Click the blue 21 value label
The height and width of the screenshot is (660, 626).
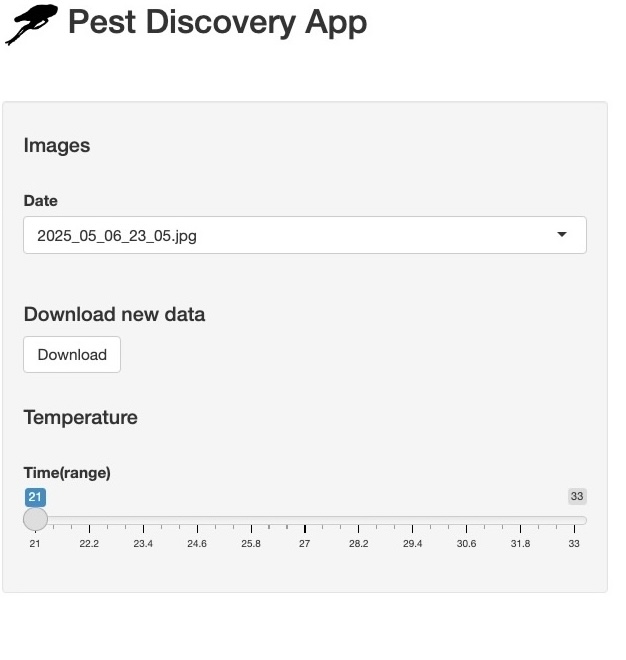click(35, 497)
